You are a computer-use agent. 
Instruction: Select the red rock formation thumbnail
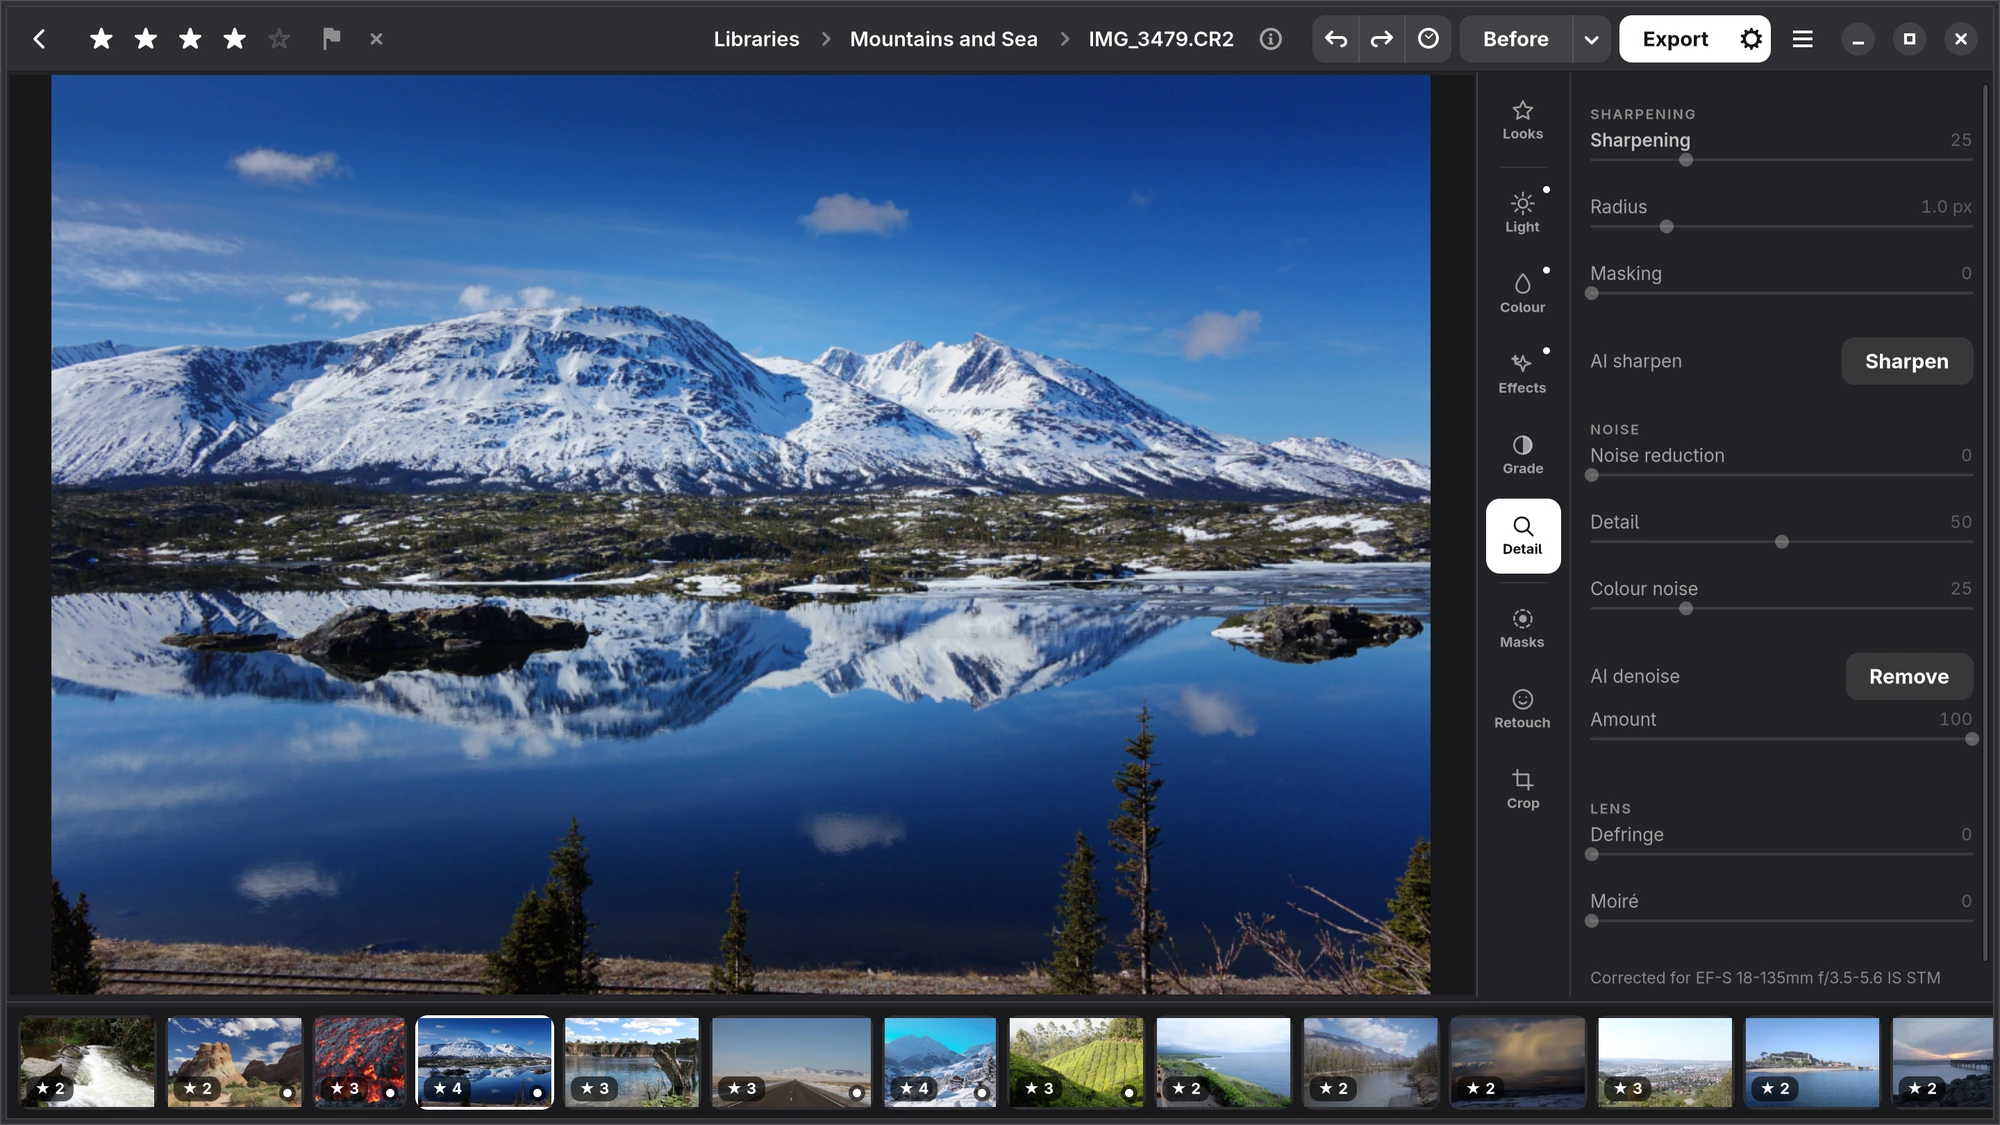[x=235, y=1062]
